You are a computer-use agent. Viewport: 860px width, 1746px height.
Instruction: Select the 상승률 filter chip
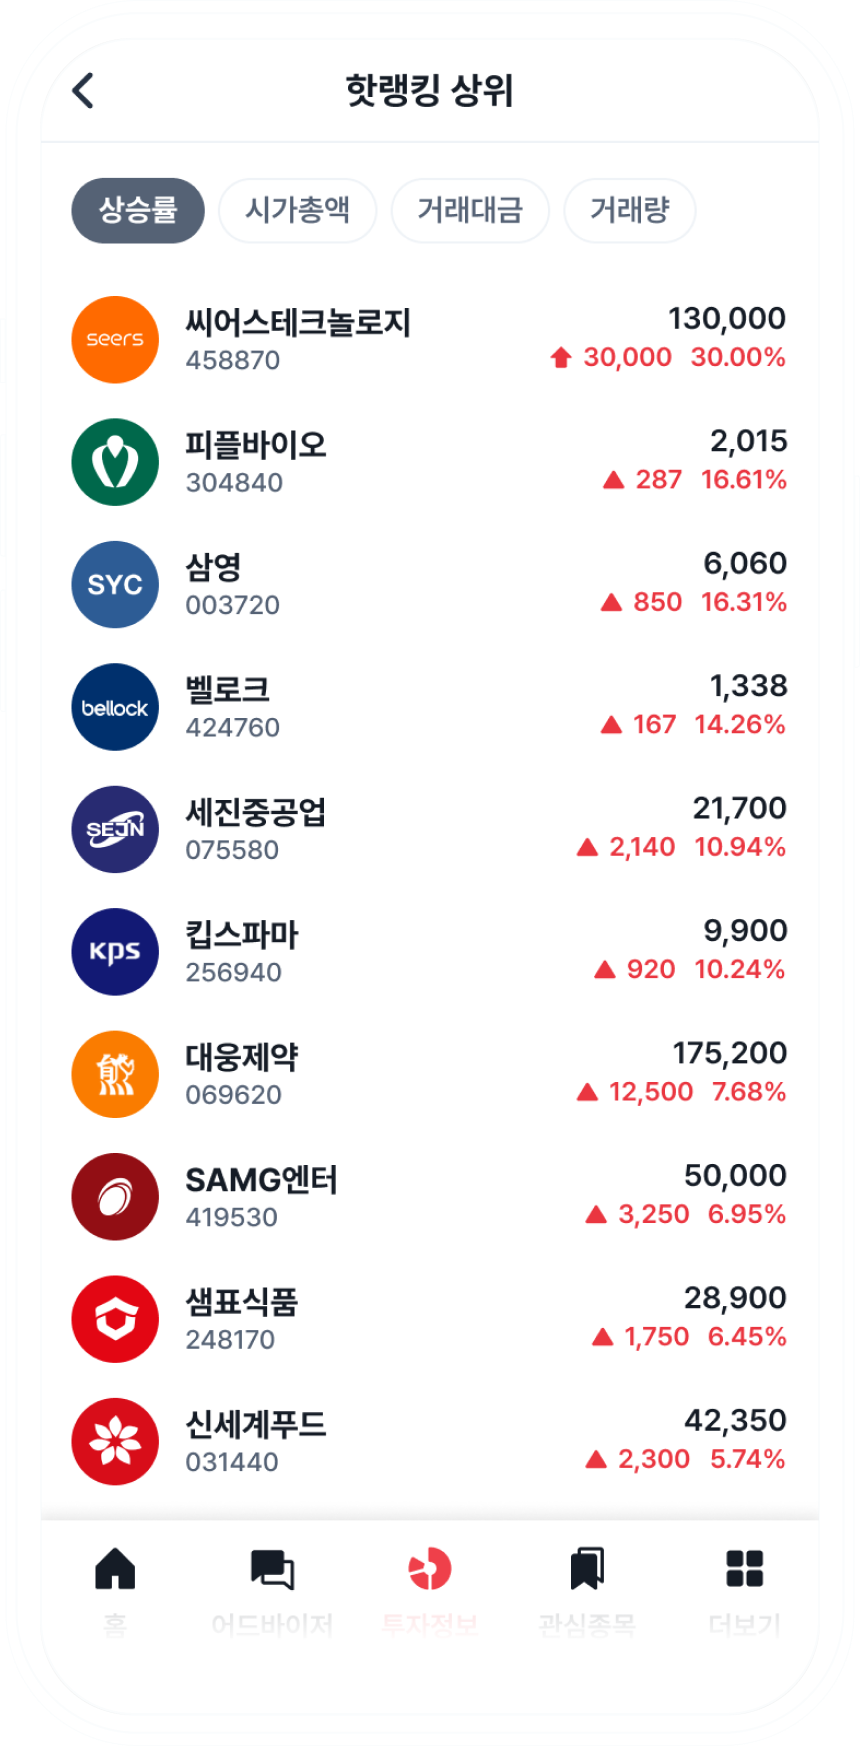pos(138,211)
